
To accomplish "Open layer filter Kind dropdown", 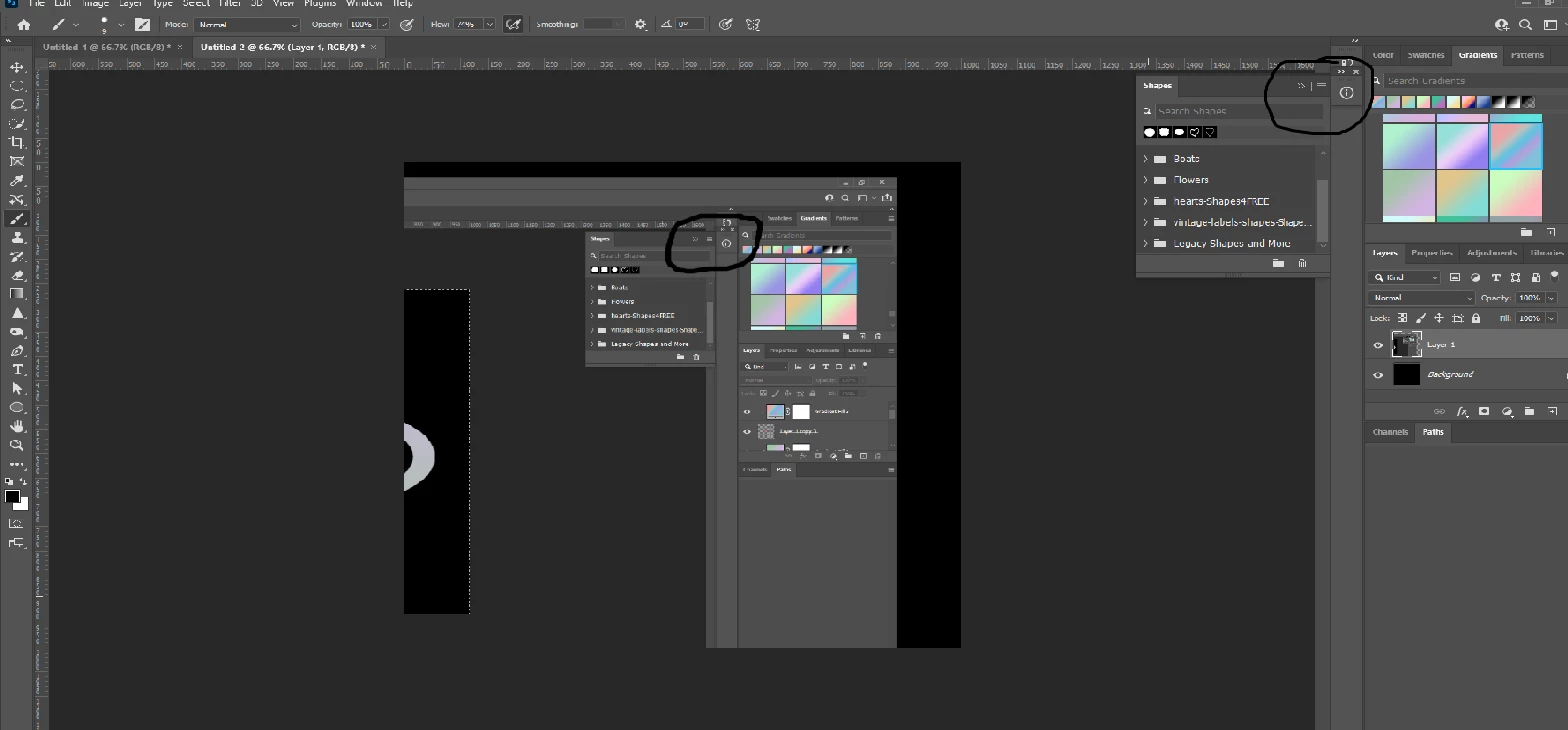I will click(1404, 278).
